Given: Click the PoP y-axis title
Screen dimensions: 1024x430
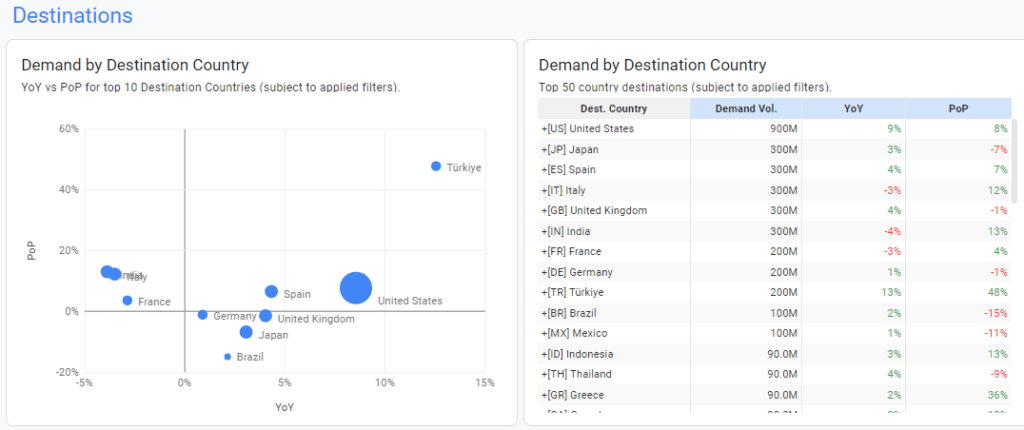Looking at the screenshot, I should tap(31, 252).
